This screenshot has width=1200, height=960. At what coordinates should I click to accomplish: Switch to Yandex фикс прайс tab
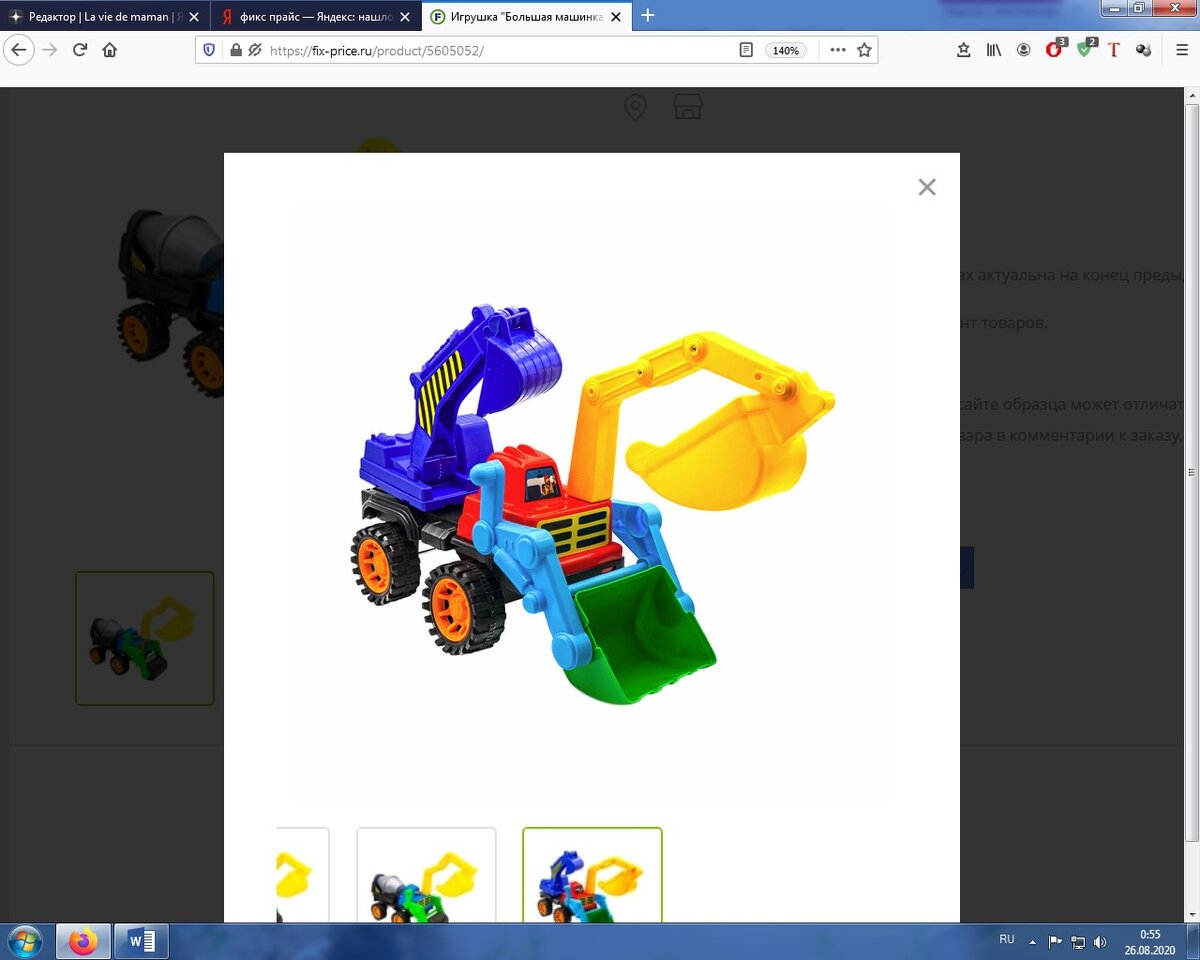coord(306,17)
